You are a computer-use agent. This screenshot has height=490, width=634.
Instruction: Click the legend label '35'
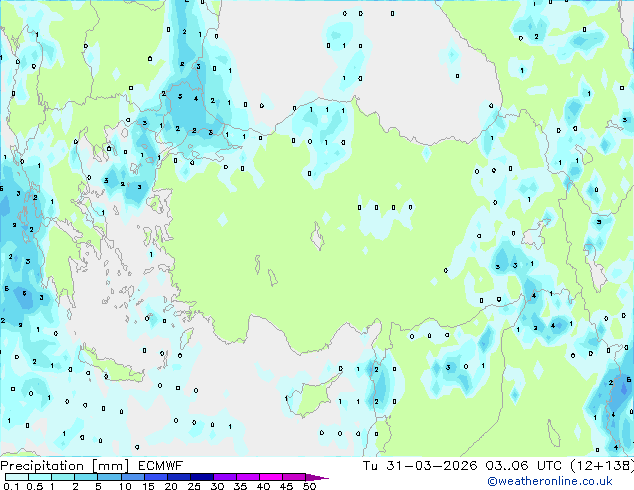tap(240, 486)
